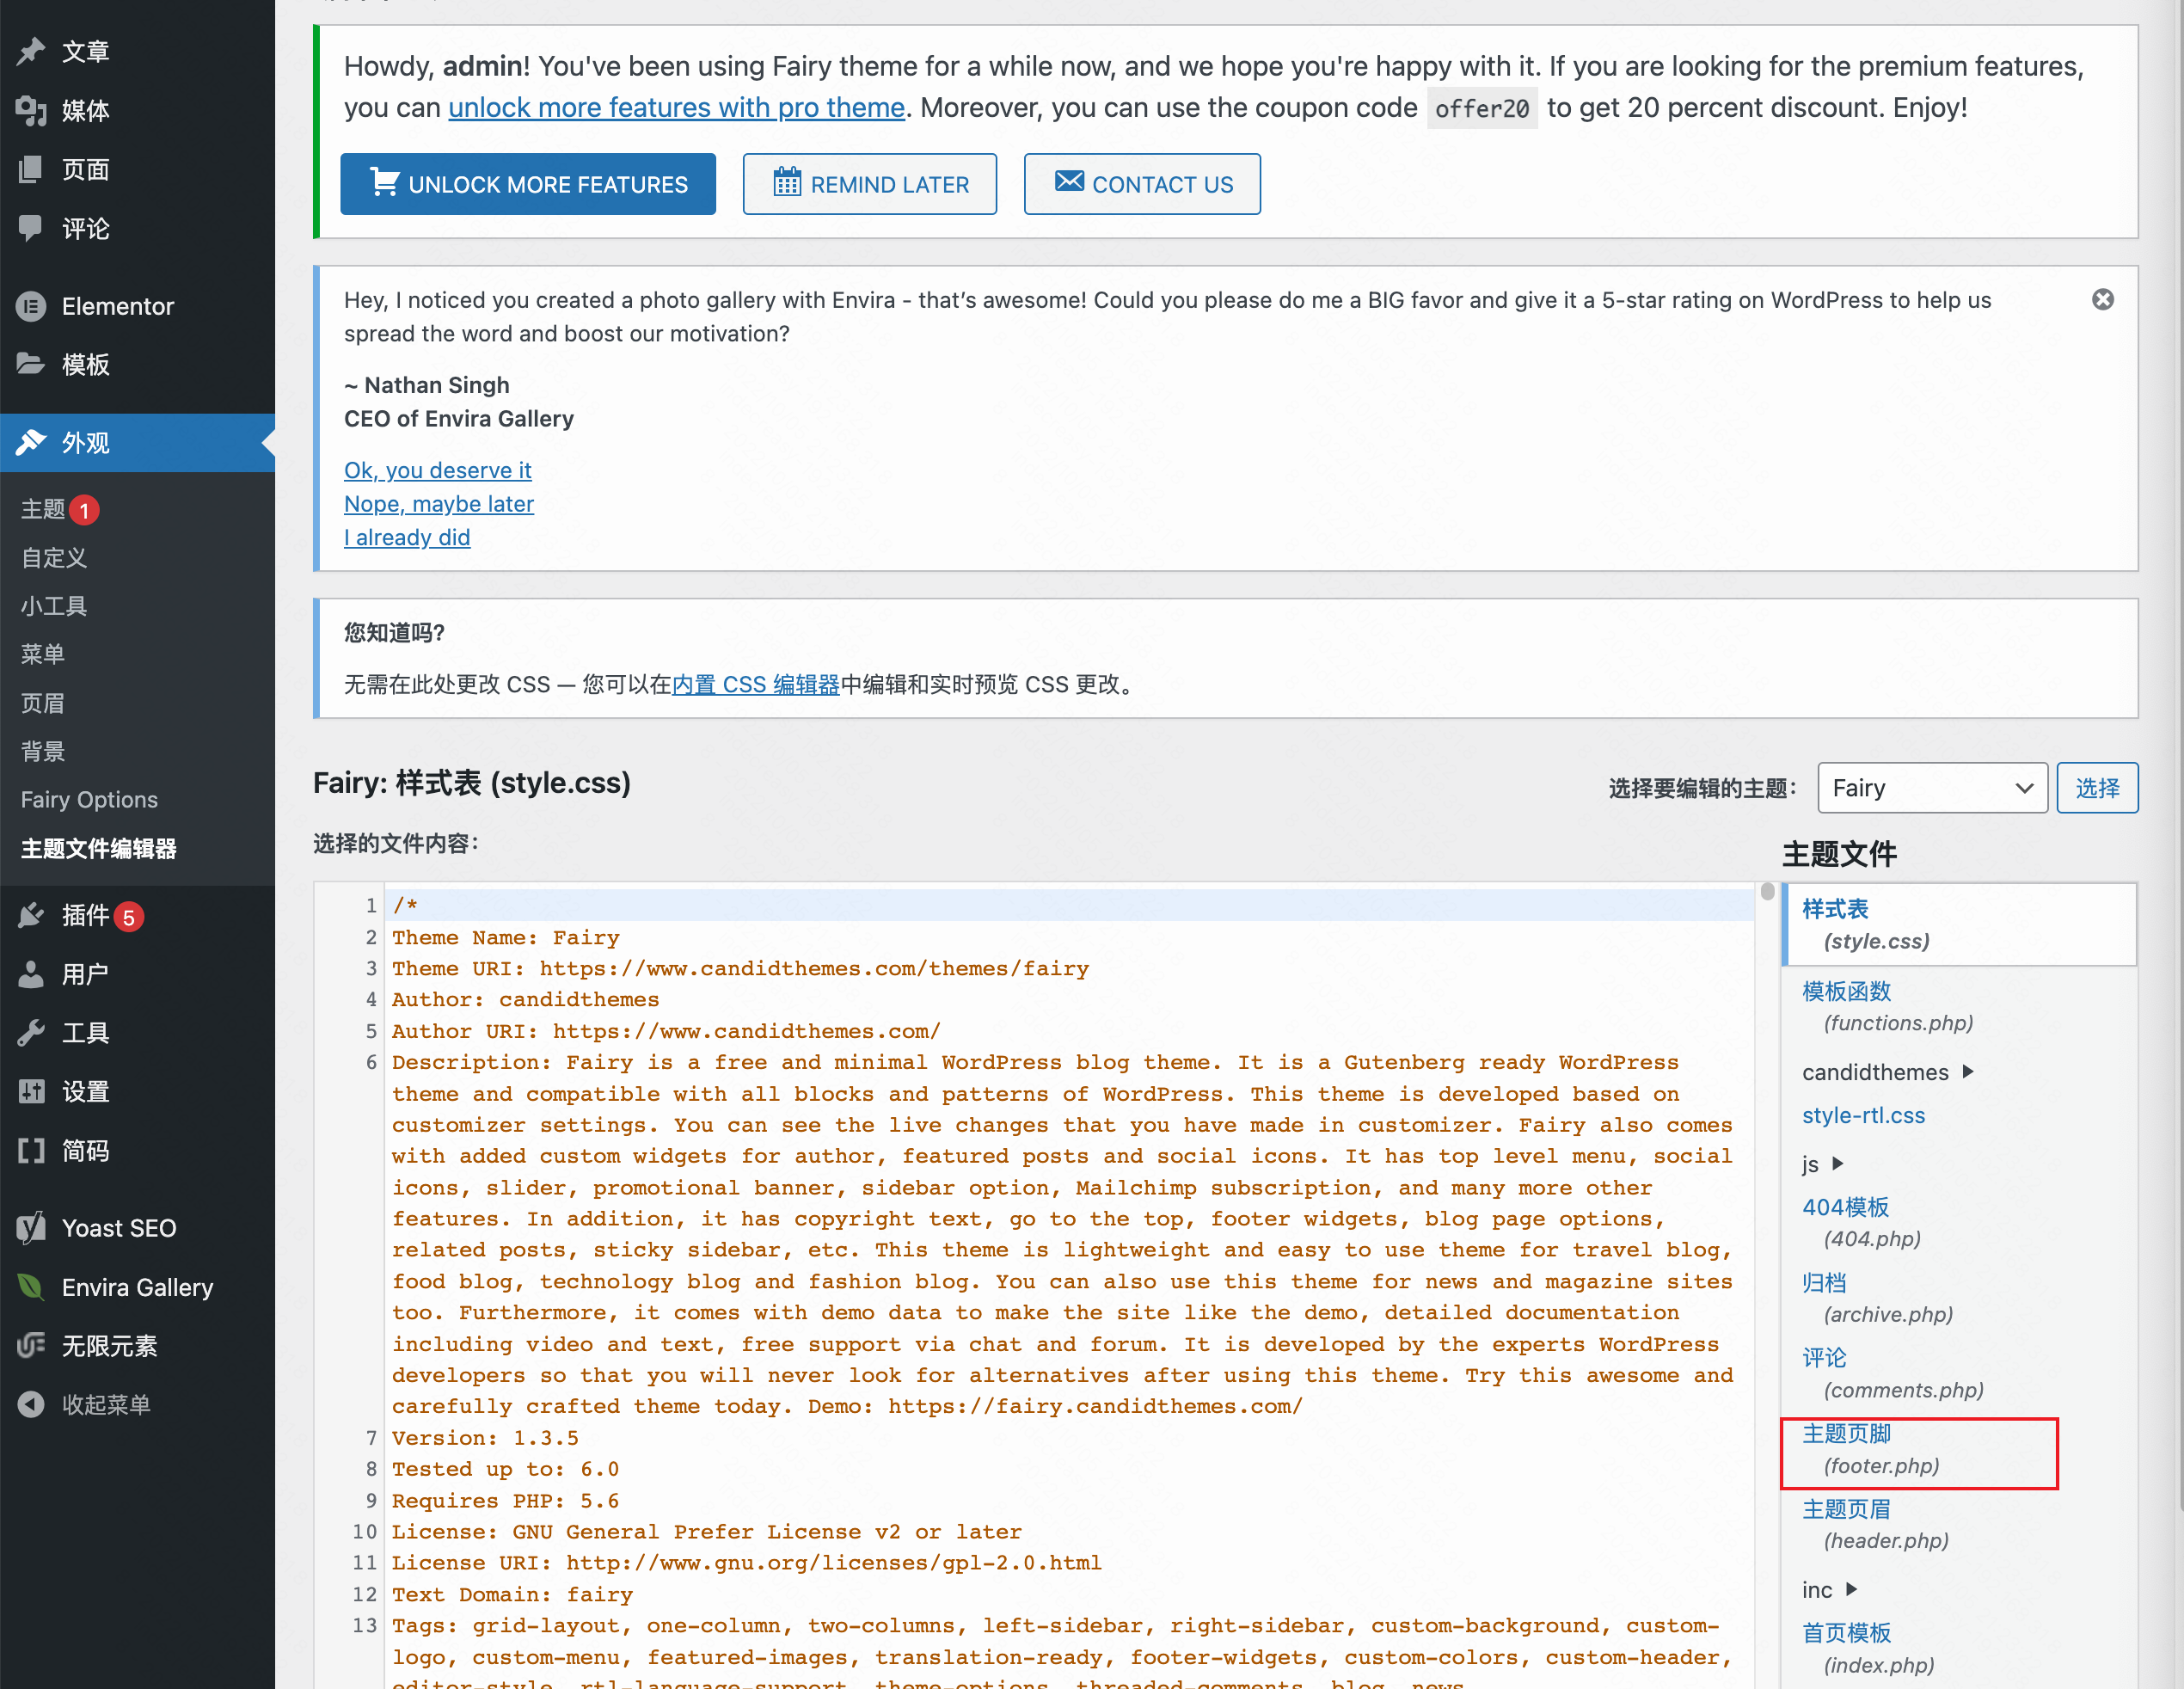Click the Yoast SEO logo icon

click(31, 1228)
